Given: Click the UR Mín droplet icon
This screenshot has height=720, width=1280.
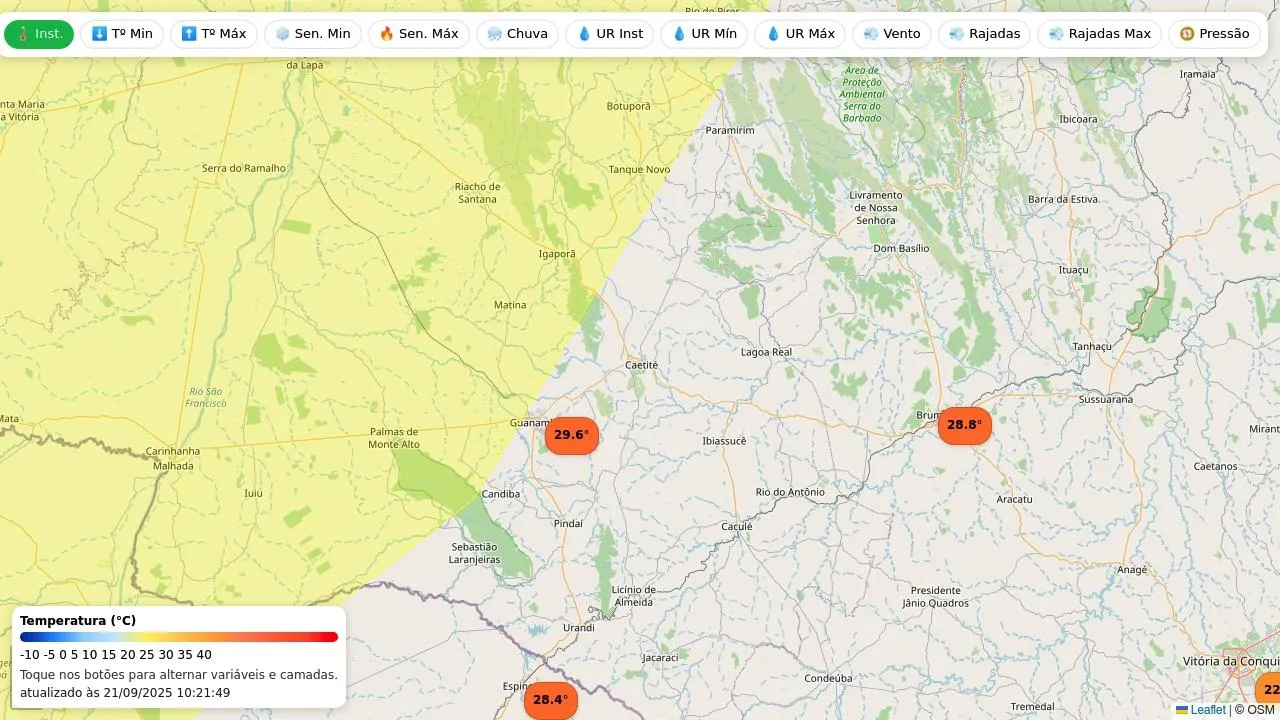Looking at the screenshot, I should [679, 34].
